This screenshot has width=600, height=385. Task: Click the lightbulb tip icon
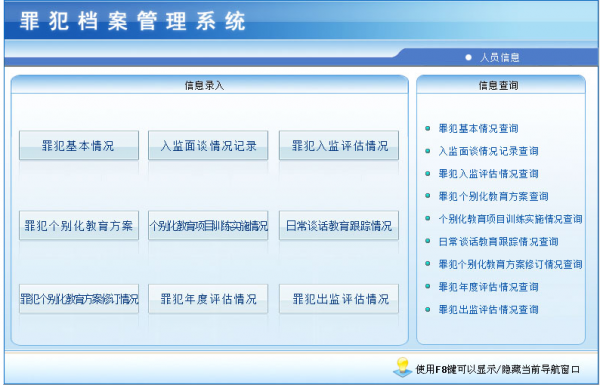pos(402,367)
